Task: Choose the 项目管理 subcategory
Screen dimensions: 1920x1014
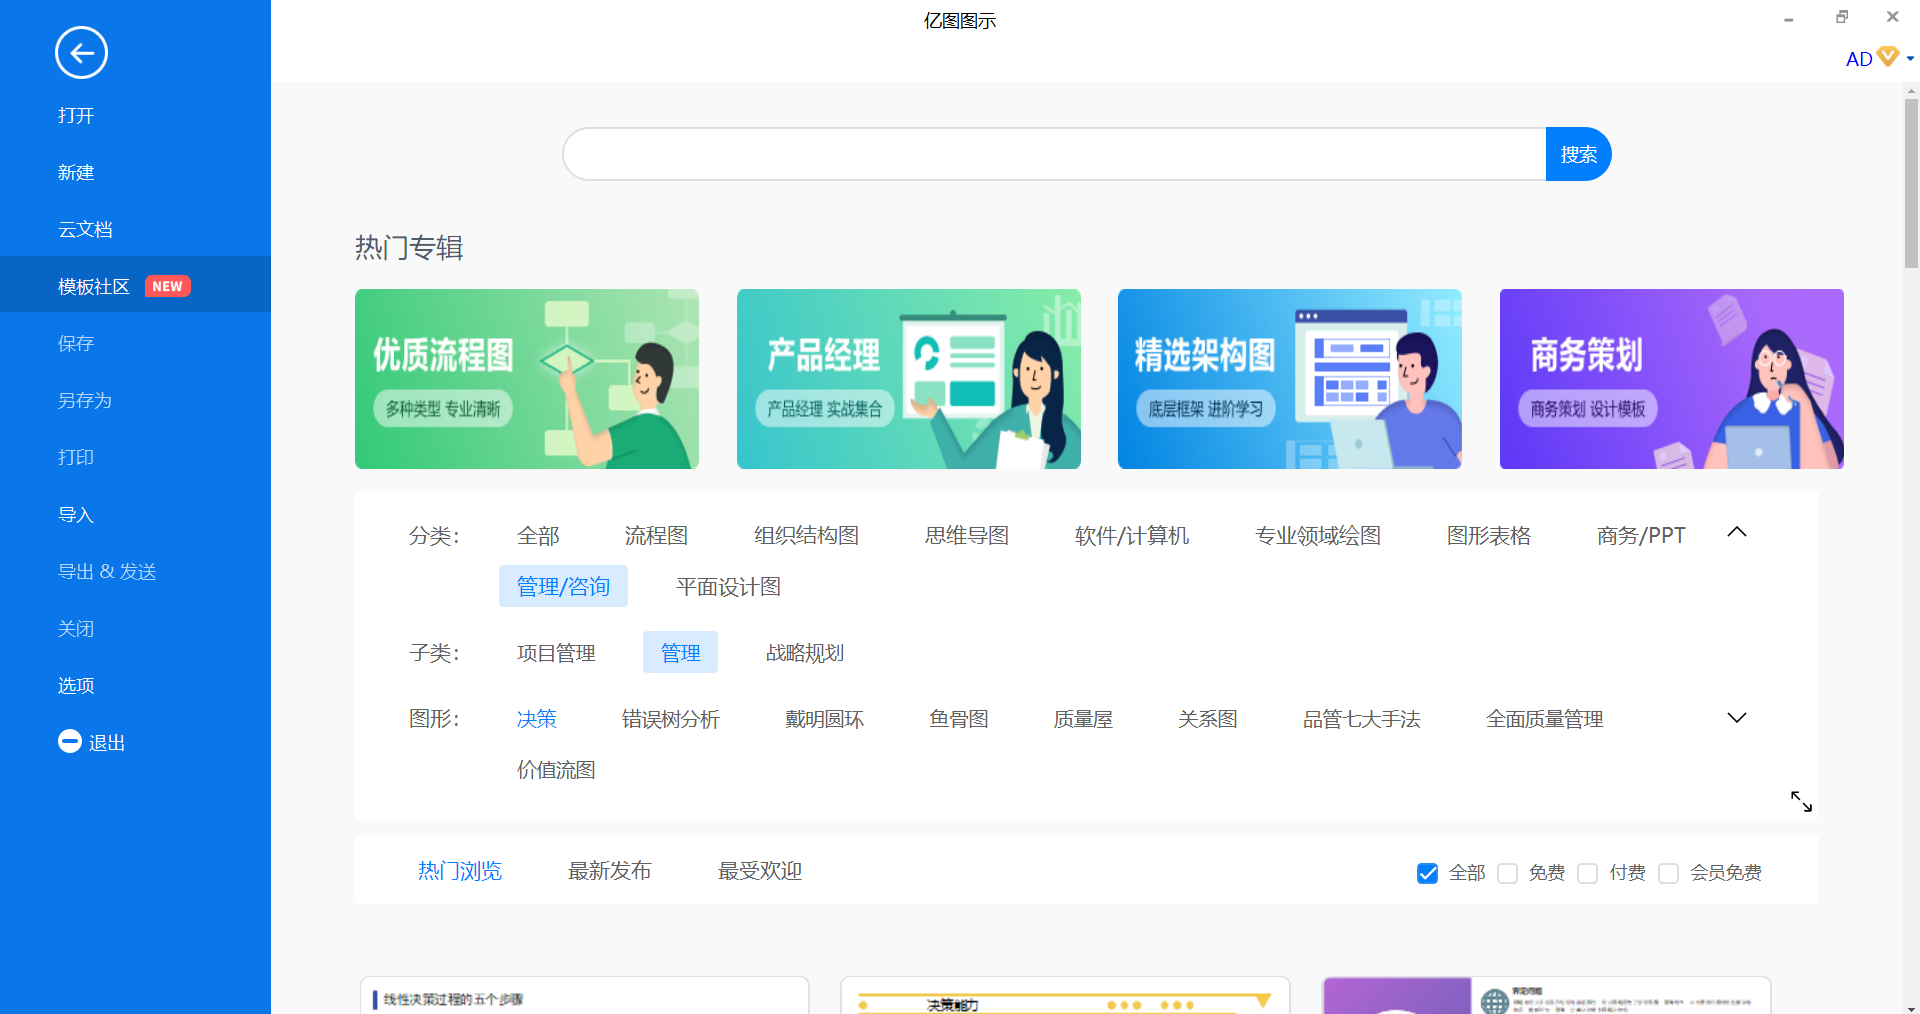Action: click(556, 653)
